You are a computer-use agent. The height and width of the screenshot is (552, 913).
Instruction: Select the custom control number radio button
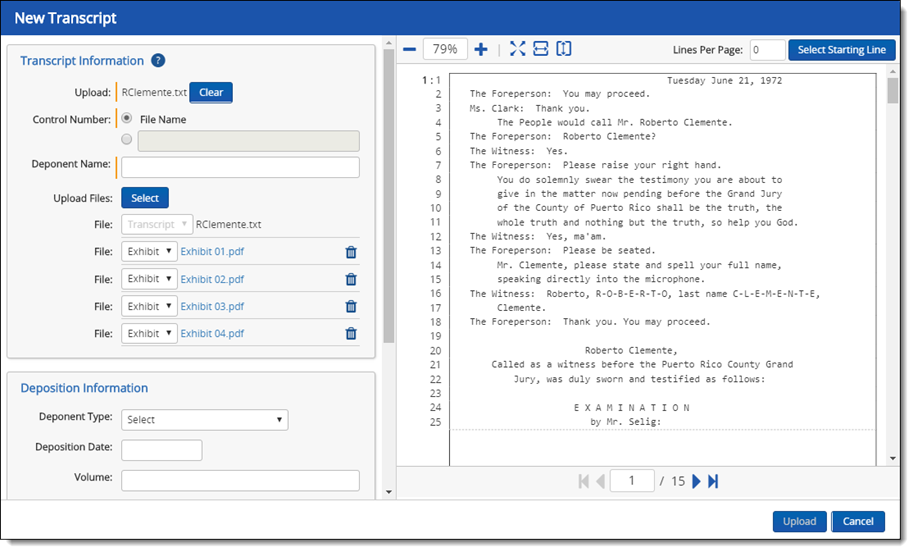126,141
